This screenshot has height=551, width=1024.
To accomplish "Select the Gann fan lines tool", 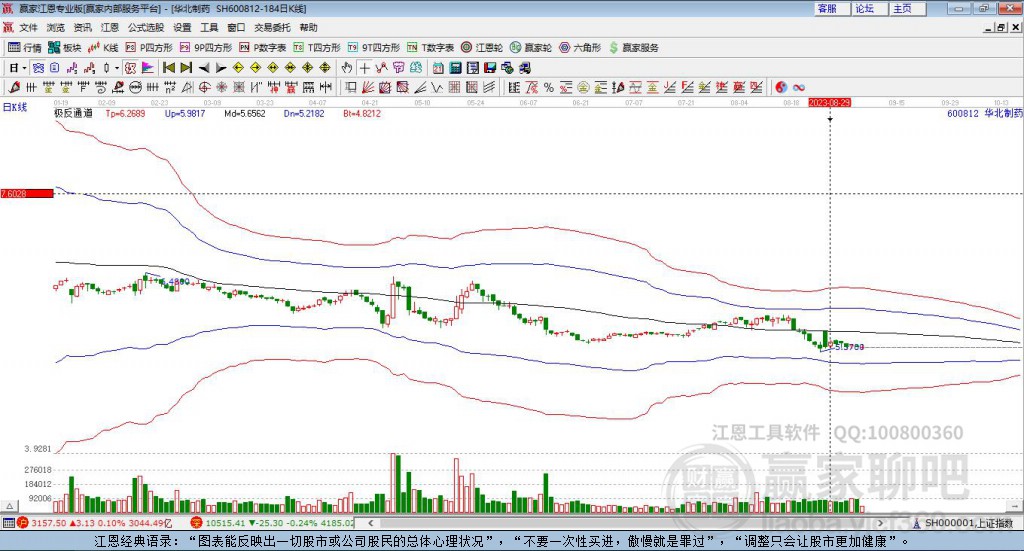I will coord(368,87).
